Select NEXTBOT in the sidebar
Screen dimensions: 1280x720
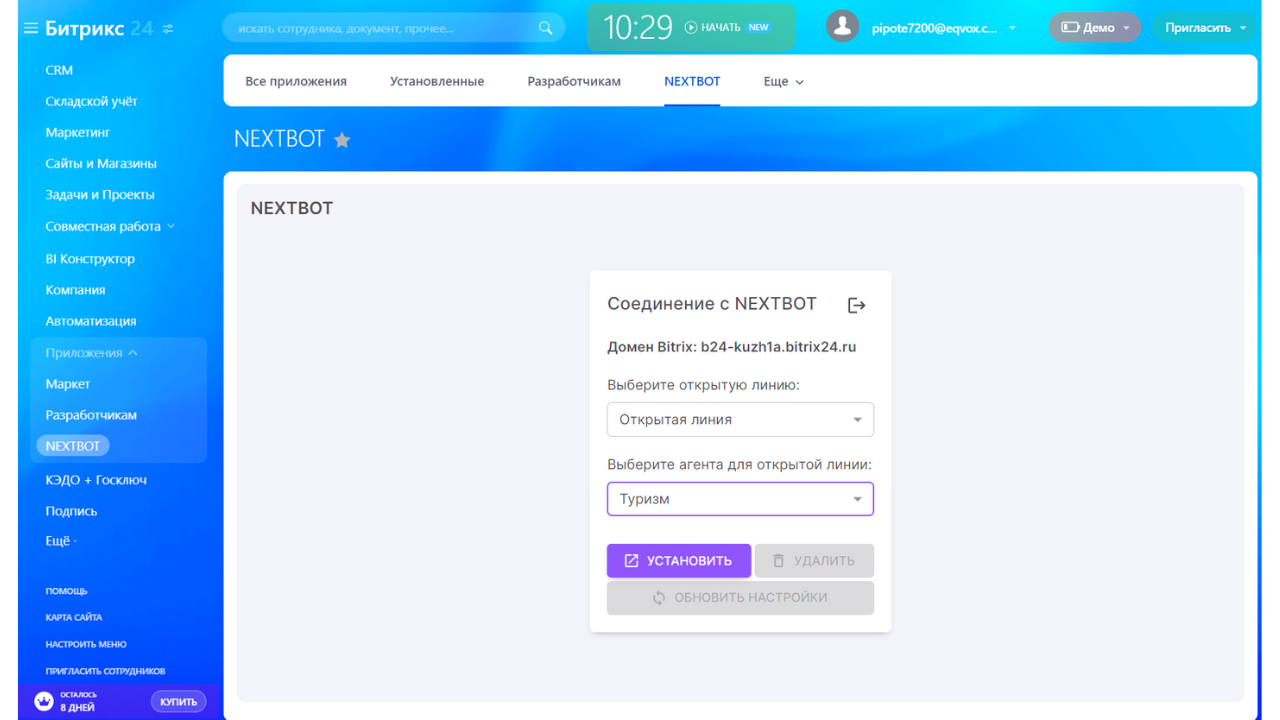[x=73, y=446]
